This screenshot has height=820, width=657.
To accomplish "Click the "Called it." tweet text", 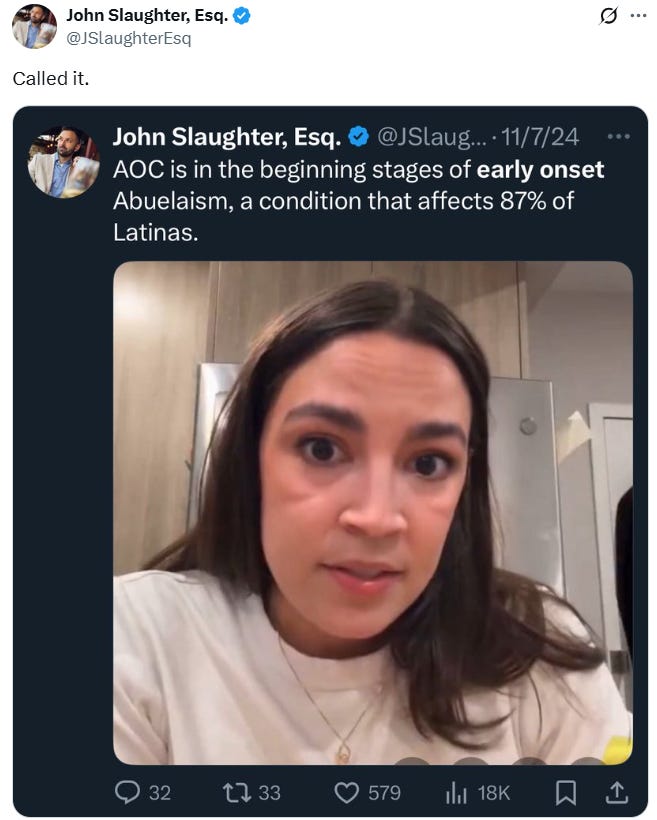I will pyautogui.click(x=51, y=78).
